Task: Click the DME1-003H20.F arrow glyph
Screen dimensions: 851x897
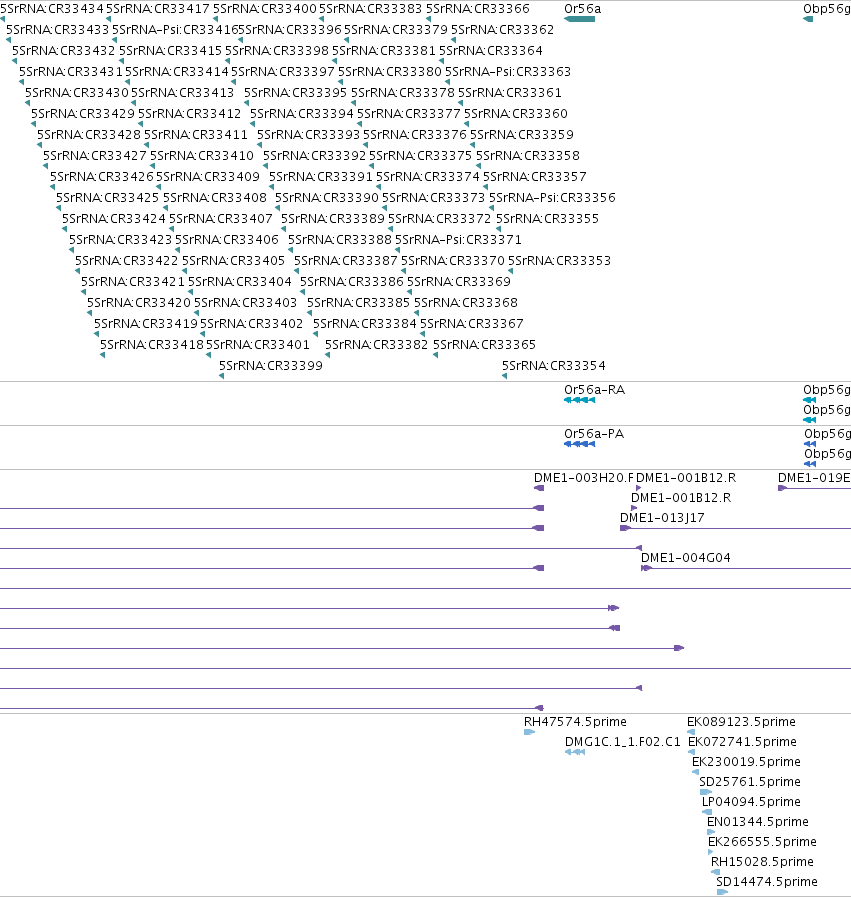Action: pos(539,488)
